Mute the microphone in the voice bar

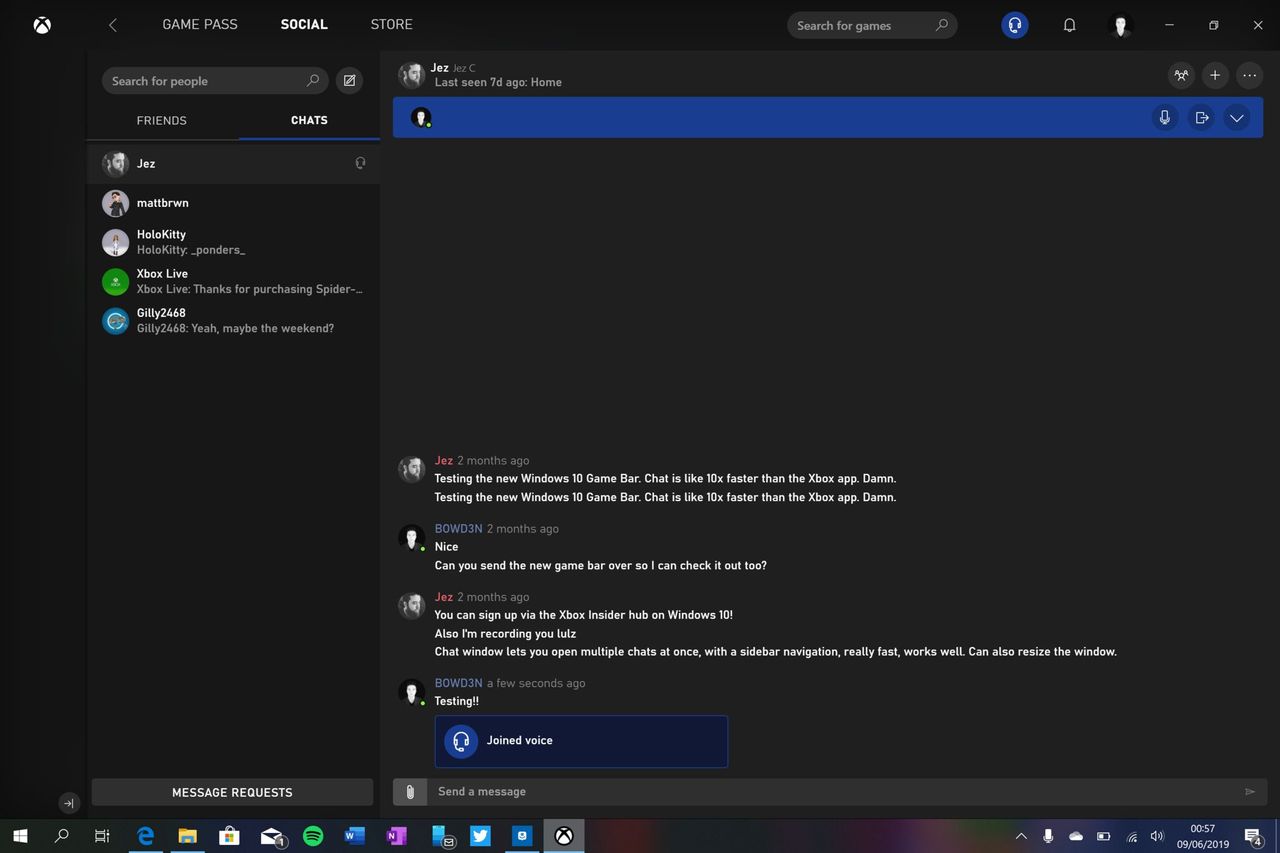click(x=1165, y=118)
